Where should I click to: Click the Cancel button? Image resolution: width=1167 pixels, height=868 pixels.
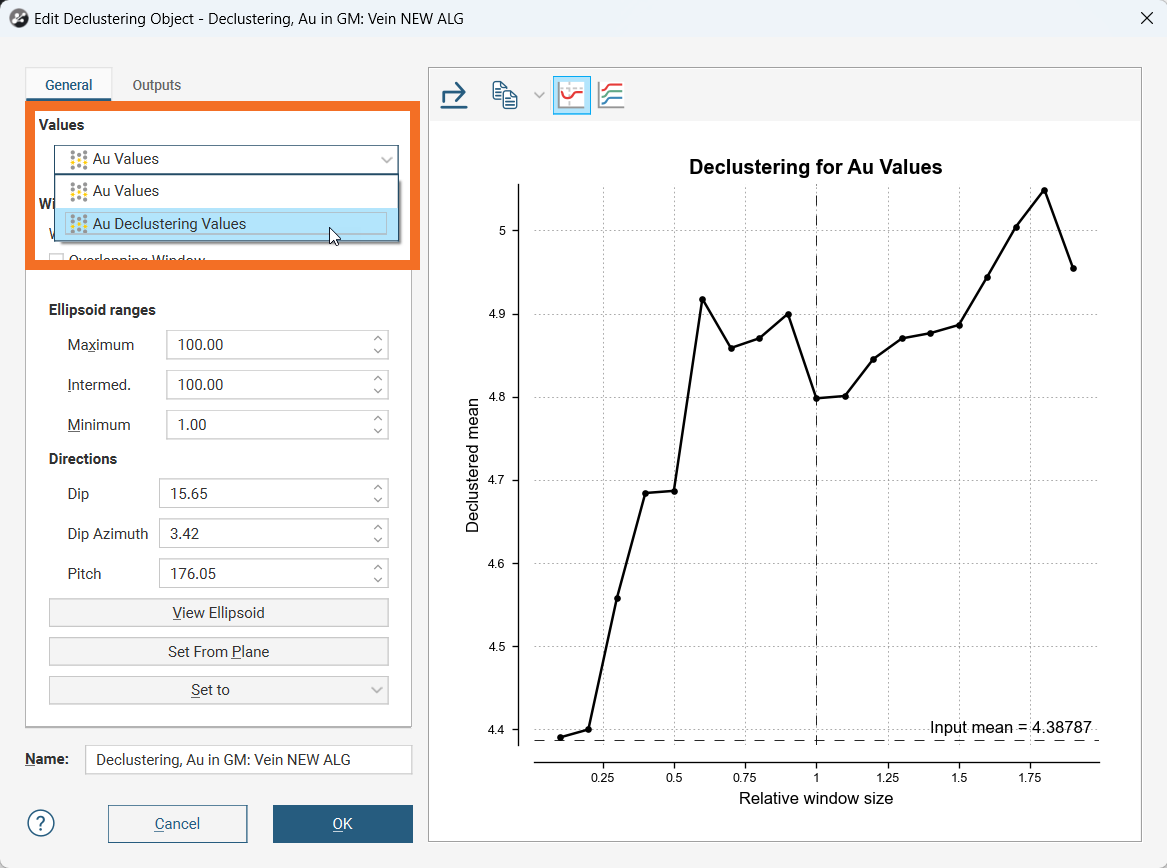pyautogui.click(x=177, y=824)
